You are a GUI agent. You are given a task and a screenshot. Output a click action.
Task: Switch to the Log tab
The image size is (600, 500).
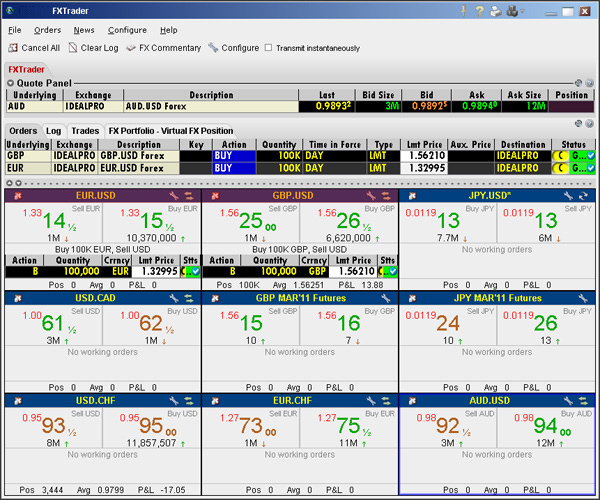pos(54,131)
